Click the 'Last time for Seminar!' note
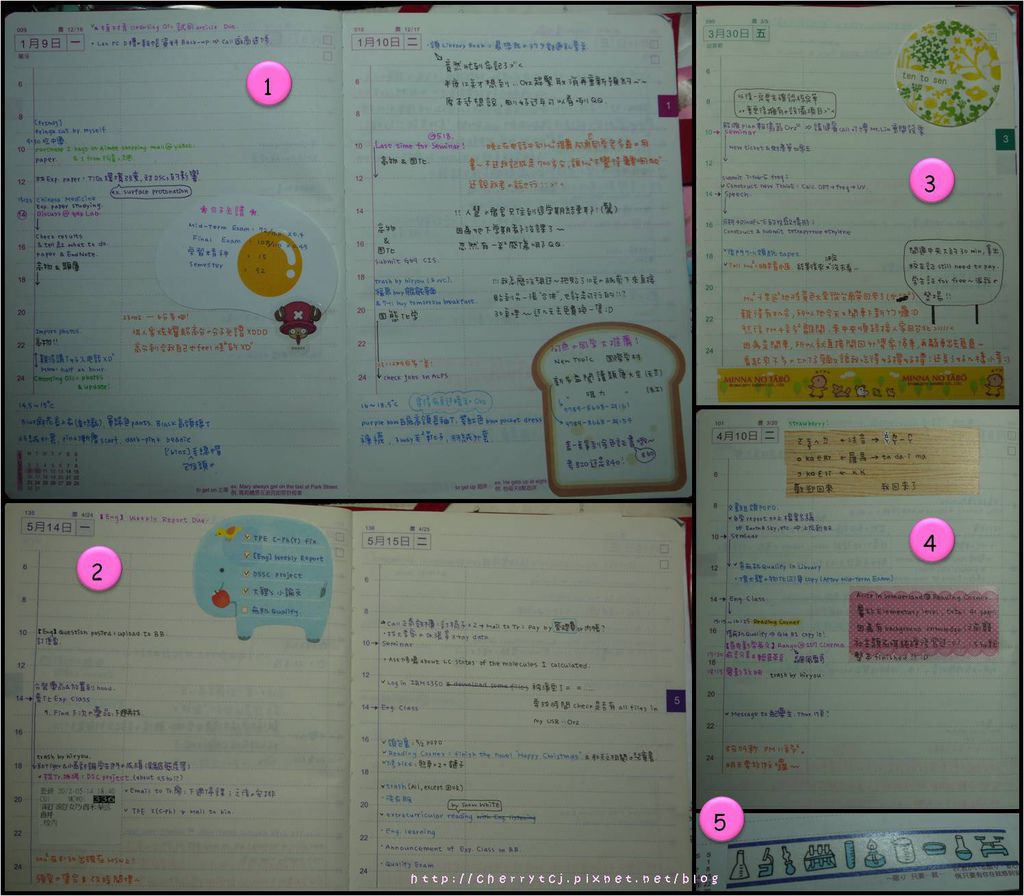Image resolution: width=1024 pixels, height=896 pixels. (x=421, y=145)
